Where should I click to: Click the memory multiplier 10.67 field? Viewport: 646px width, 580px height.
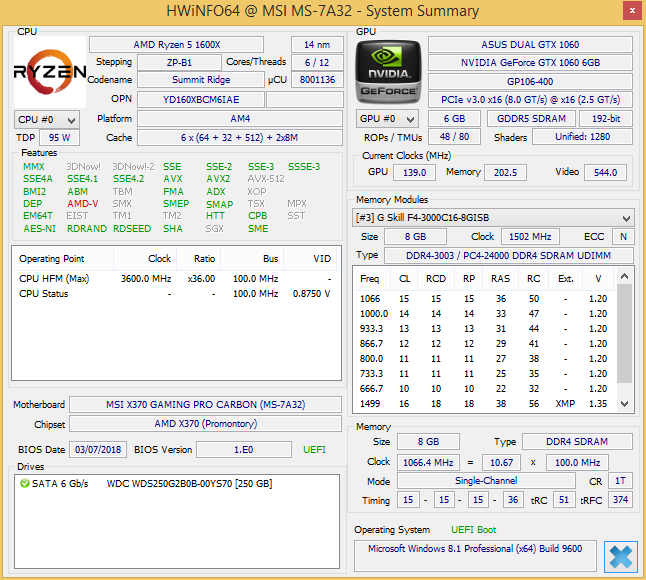tap(501, 463)
